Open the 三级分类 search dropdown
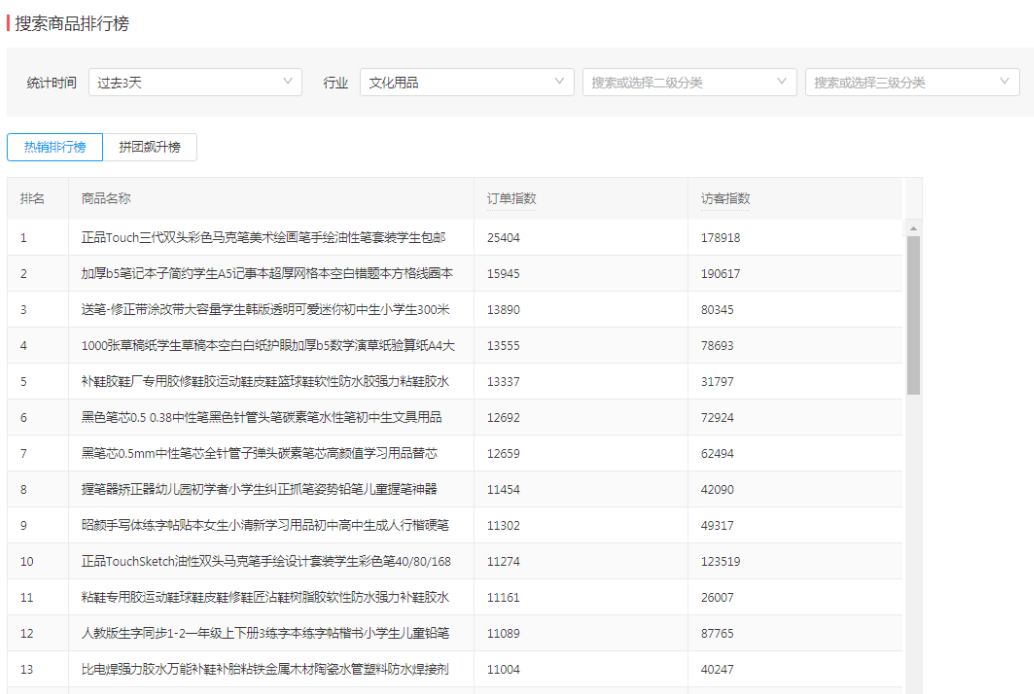 coord(911,83)
